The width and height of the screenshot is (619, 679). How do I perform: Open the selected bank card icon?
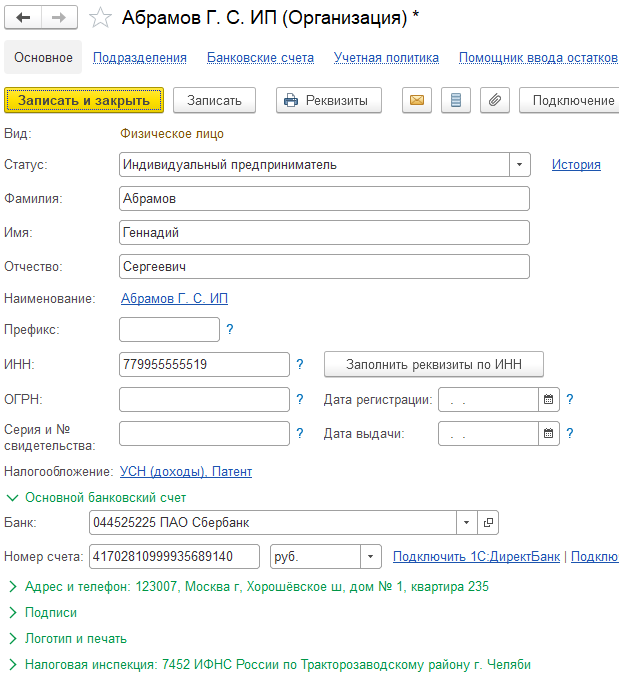click(x=488, y=523)
